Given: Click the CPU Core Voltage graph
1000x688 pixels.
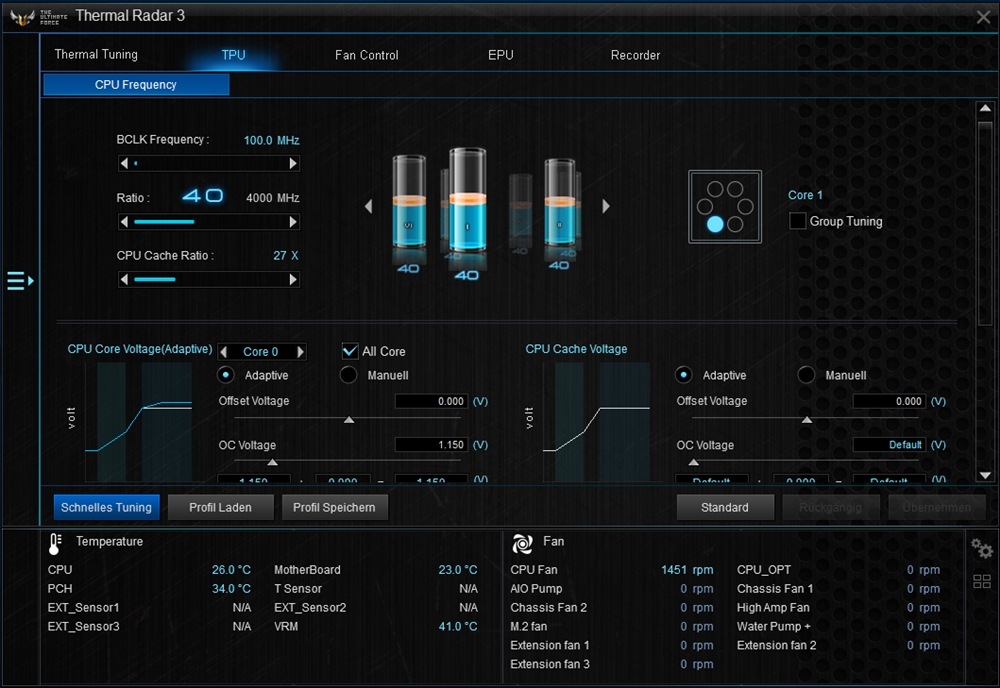Looking at the screenshot, I should tap(138, 421).
